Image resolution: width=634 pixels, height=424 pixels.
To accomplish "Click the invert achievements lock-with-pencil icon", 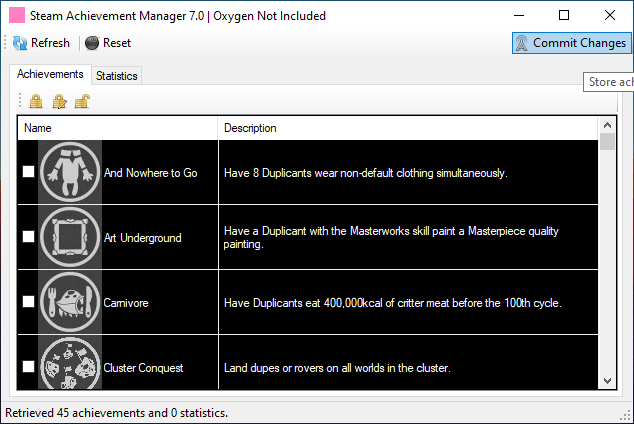I will (x=59, y=101).
